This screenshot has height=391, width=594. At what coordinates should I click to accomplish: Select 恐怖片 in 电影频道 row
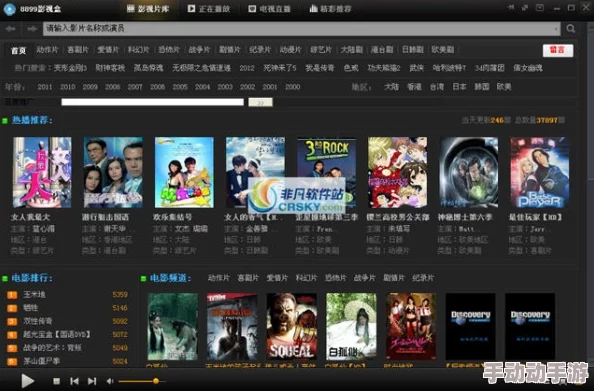pyautogui.click(x=335, y=278)
